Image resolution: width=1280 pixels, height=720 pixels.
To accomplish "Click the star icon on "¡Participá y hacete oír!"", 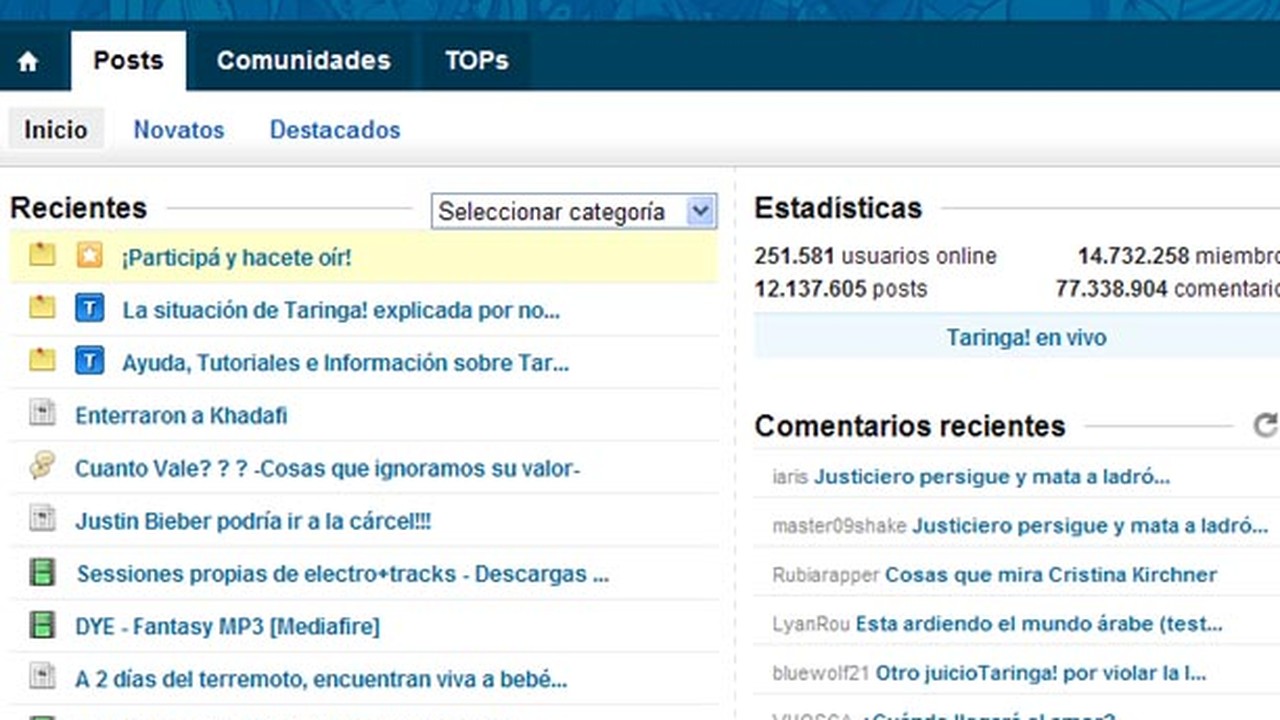I will pyautogui.click(x=90, y=256).
